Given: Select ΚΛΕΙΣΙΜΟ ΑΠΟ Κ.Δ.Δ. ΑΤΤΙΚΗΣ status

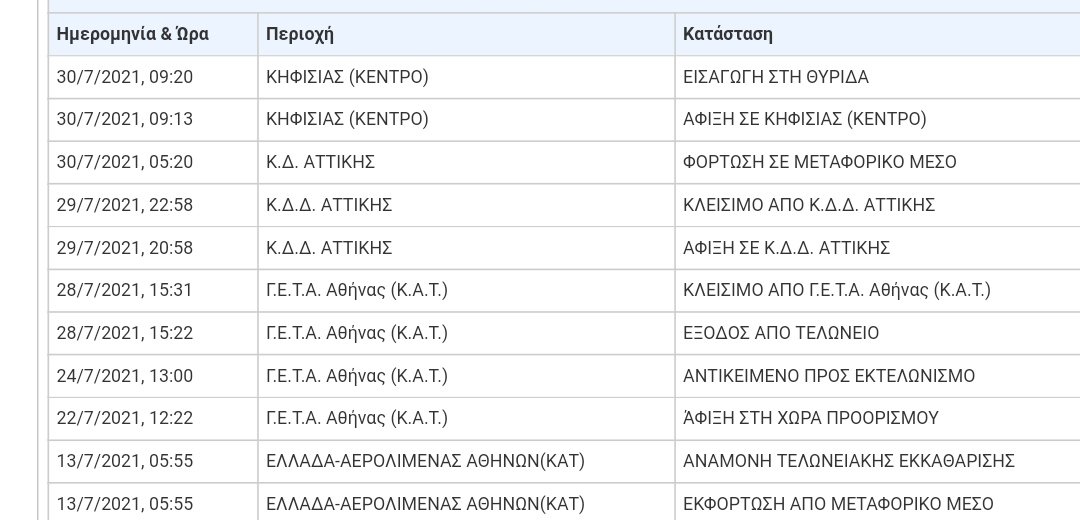Looking at the screenshot, I should (878, 205).
